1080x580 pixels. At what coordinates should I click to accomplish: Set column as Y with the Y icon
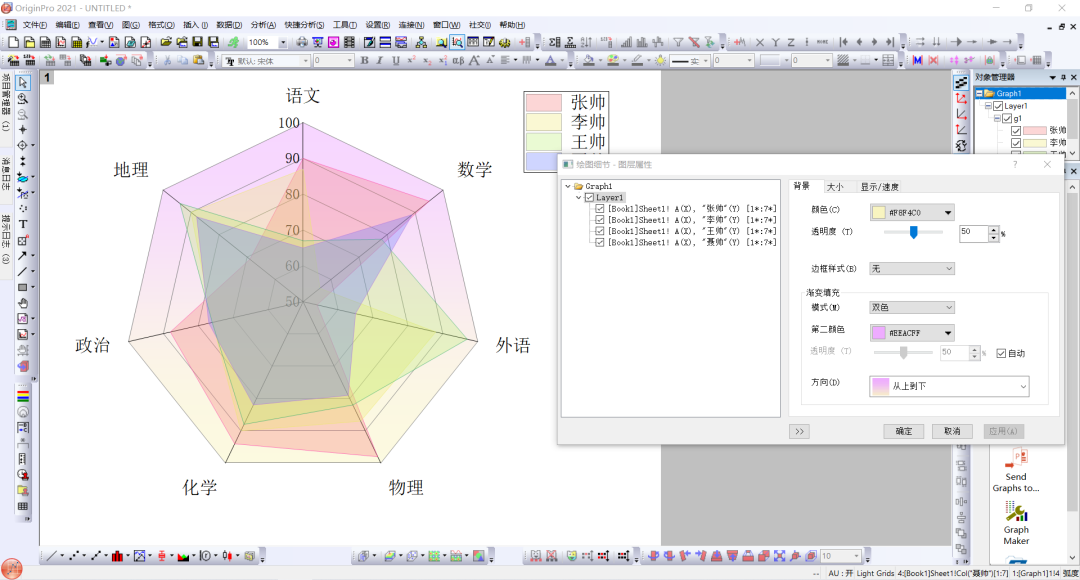click(776, 43)
